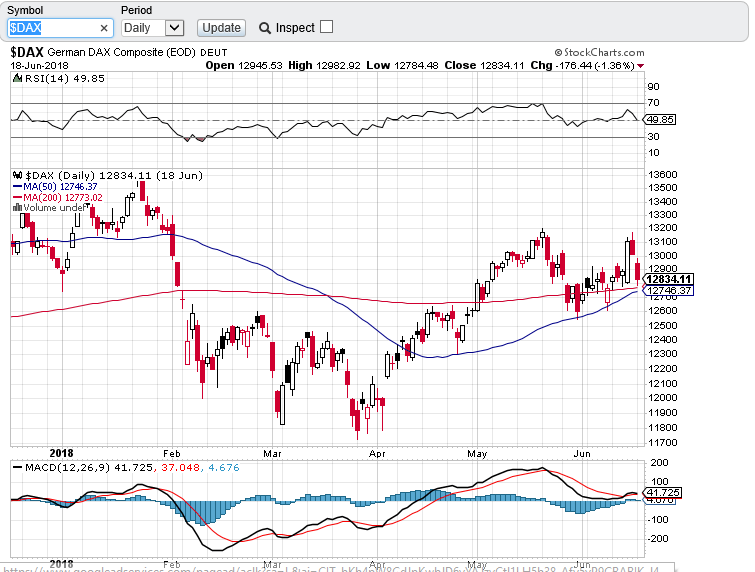The image size is (755, 572).
Task: Click the MA(200) 12773.02 legend label
Action: (x=63, y=197)
